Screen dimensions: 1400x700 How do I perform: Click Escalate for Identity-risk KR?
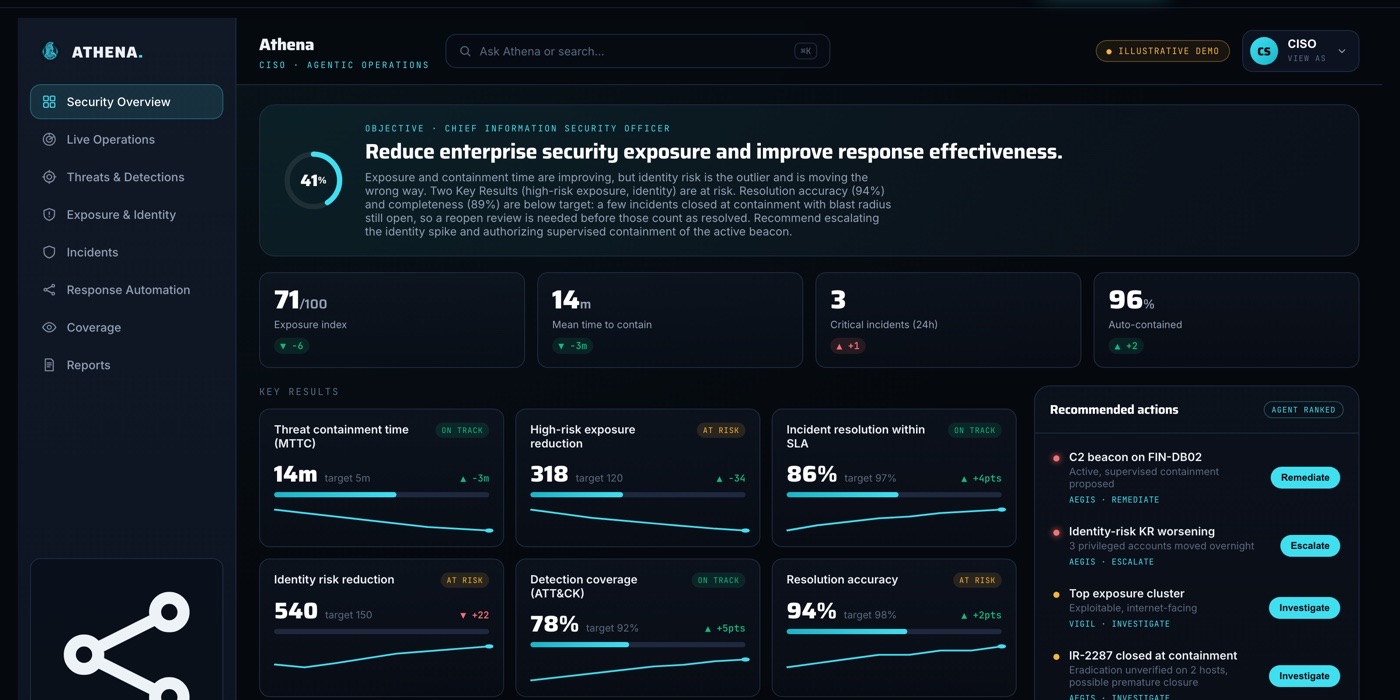click(x=1310, y=546)
